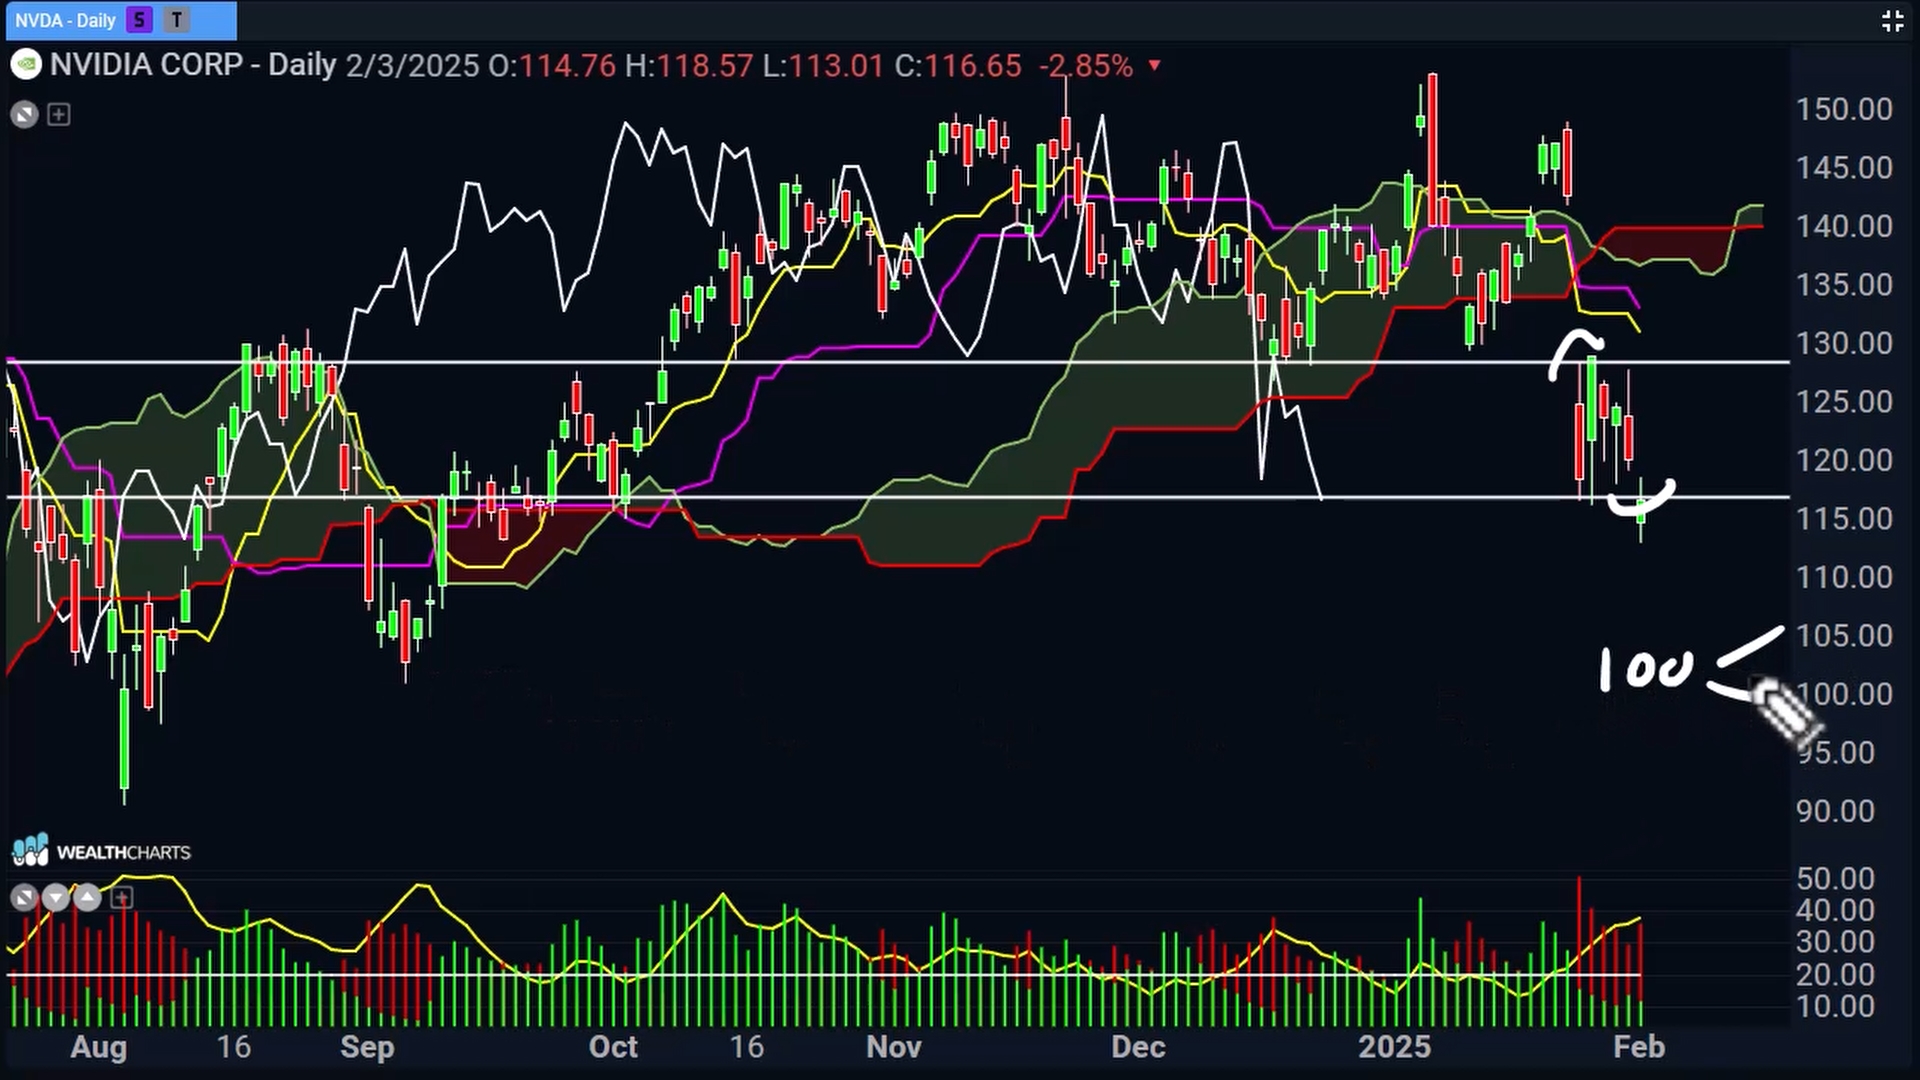Viewport: 1920px width, 1080px height.
Task: Click the 115.00 price axis label
Action: tap(1844, 519)
